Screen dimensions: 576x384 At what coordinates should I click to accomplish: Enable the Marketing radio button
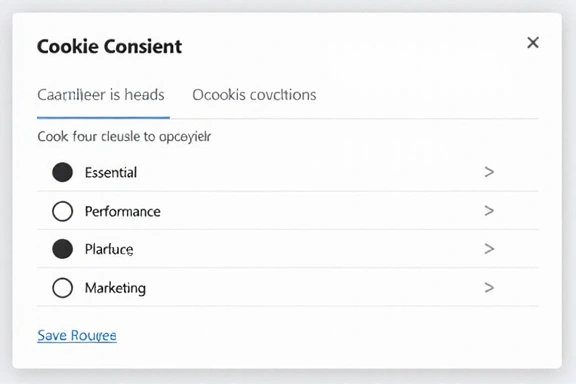[x=62, y=288]
